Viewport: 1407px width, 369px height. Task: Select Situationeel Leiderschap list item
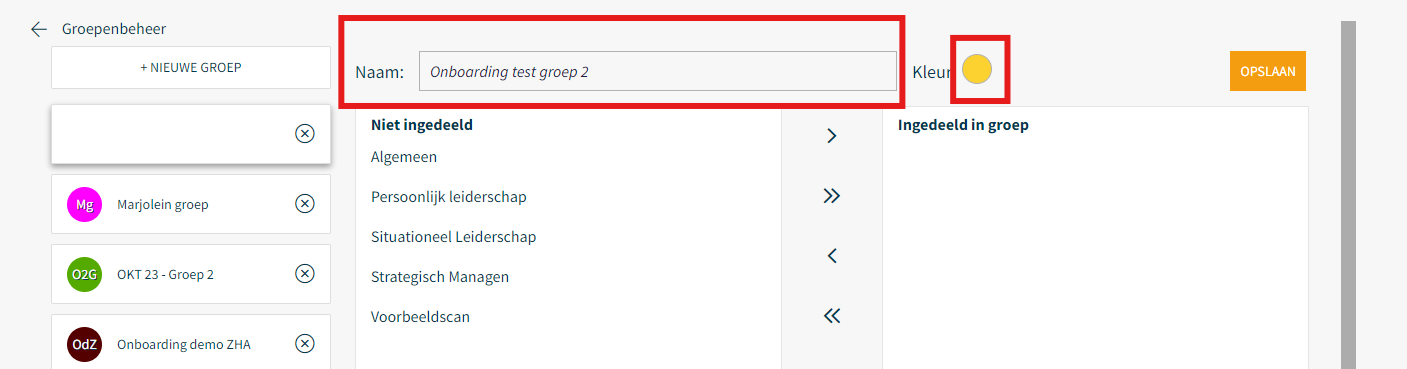pyautogui.click(x=454, y=237)
